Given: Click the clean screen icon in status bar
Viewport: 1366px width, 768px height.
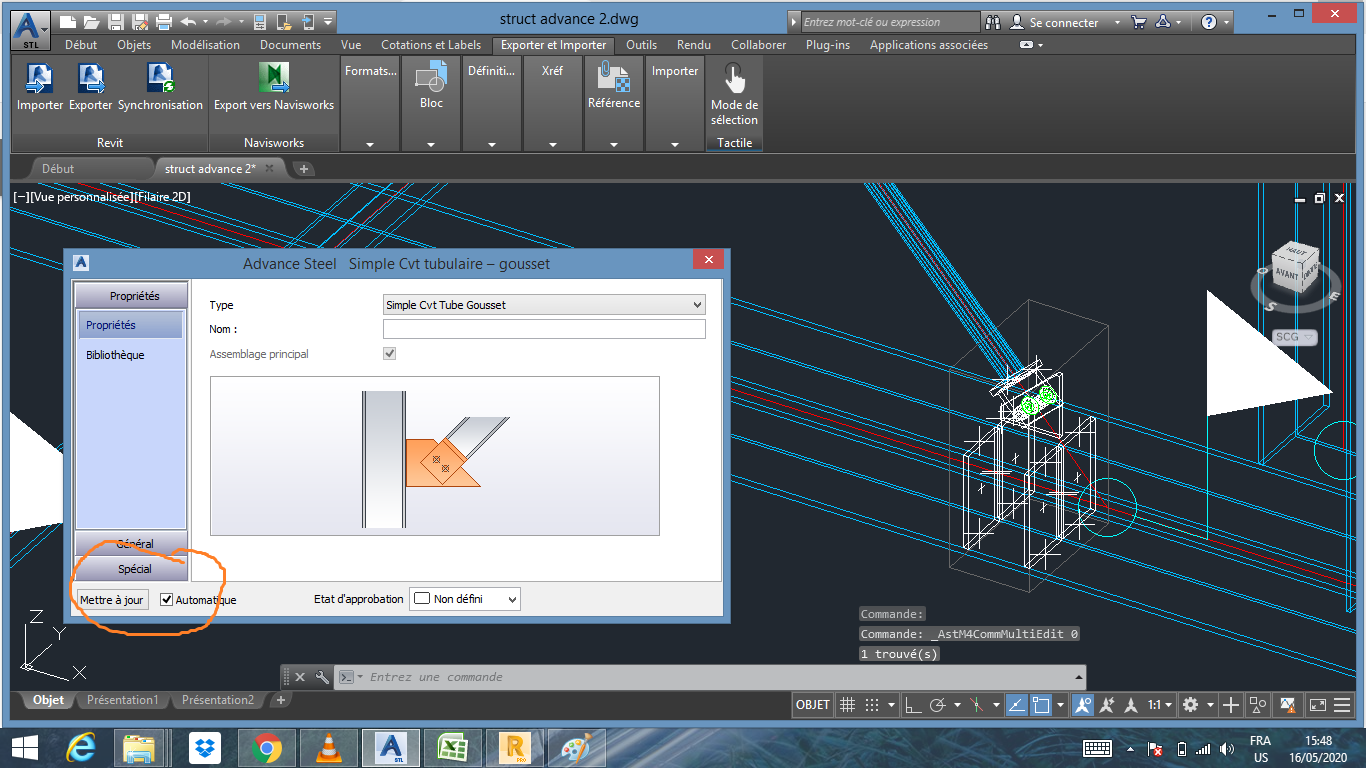Looking at the screenshot, I should pyautogui.click(x=1317, y=705).
